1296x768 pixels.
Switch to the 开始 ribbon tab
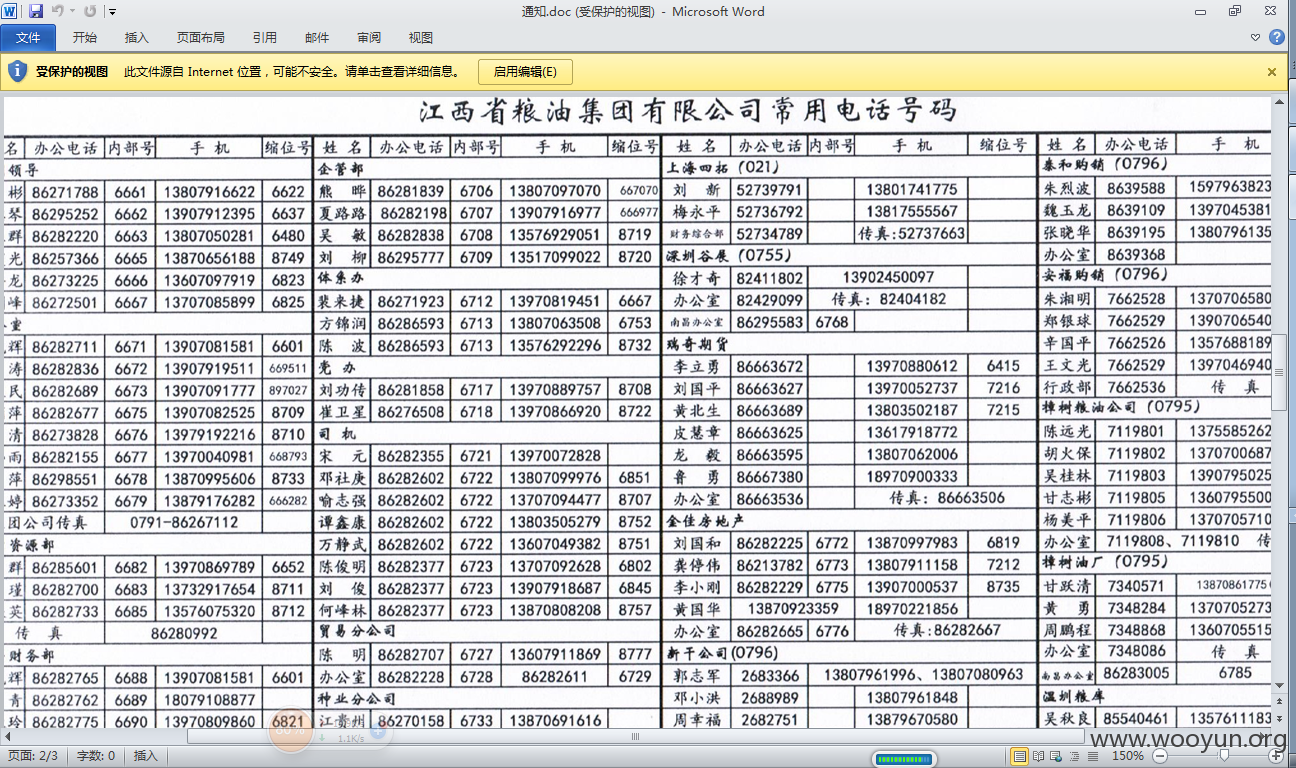85,38
